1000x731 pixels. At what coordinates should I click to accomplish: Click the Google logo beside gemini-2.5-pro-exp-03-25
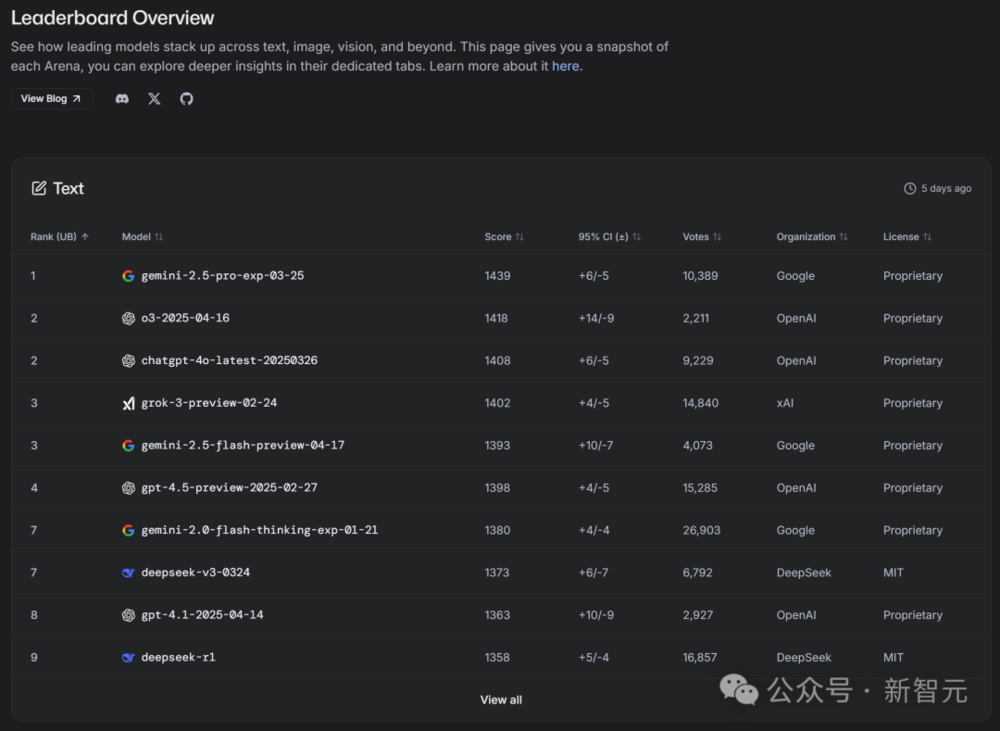128,276
